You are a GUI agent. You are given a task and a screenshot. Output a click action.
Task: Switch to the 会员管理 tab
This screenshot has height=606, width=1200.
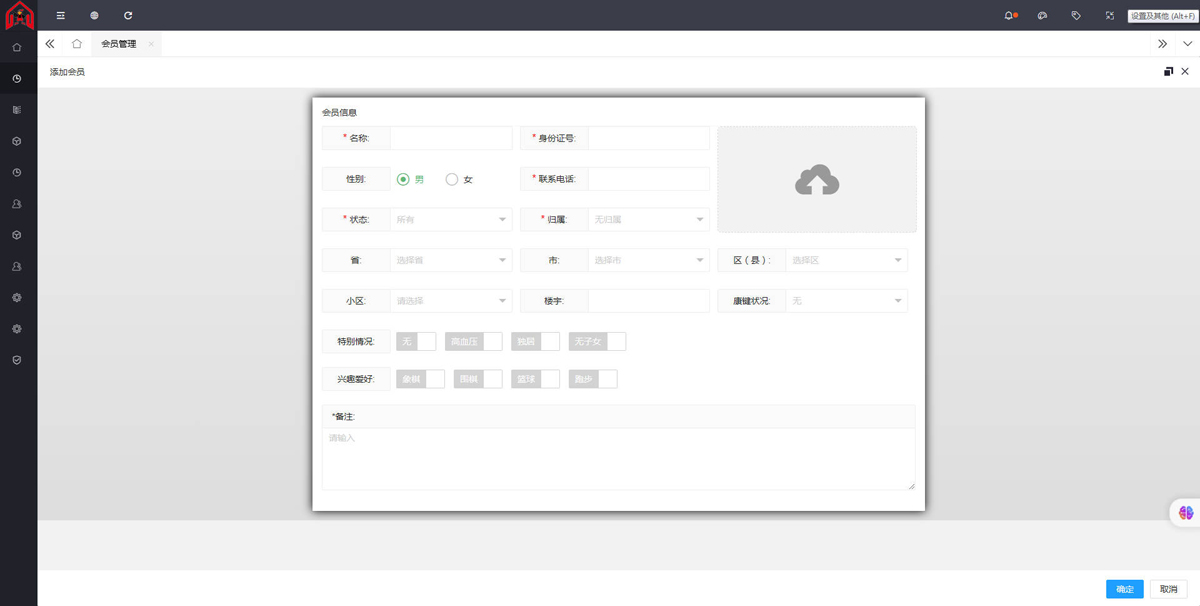coord(119,44)
